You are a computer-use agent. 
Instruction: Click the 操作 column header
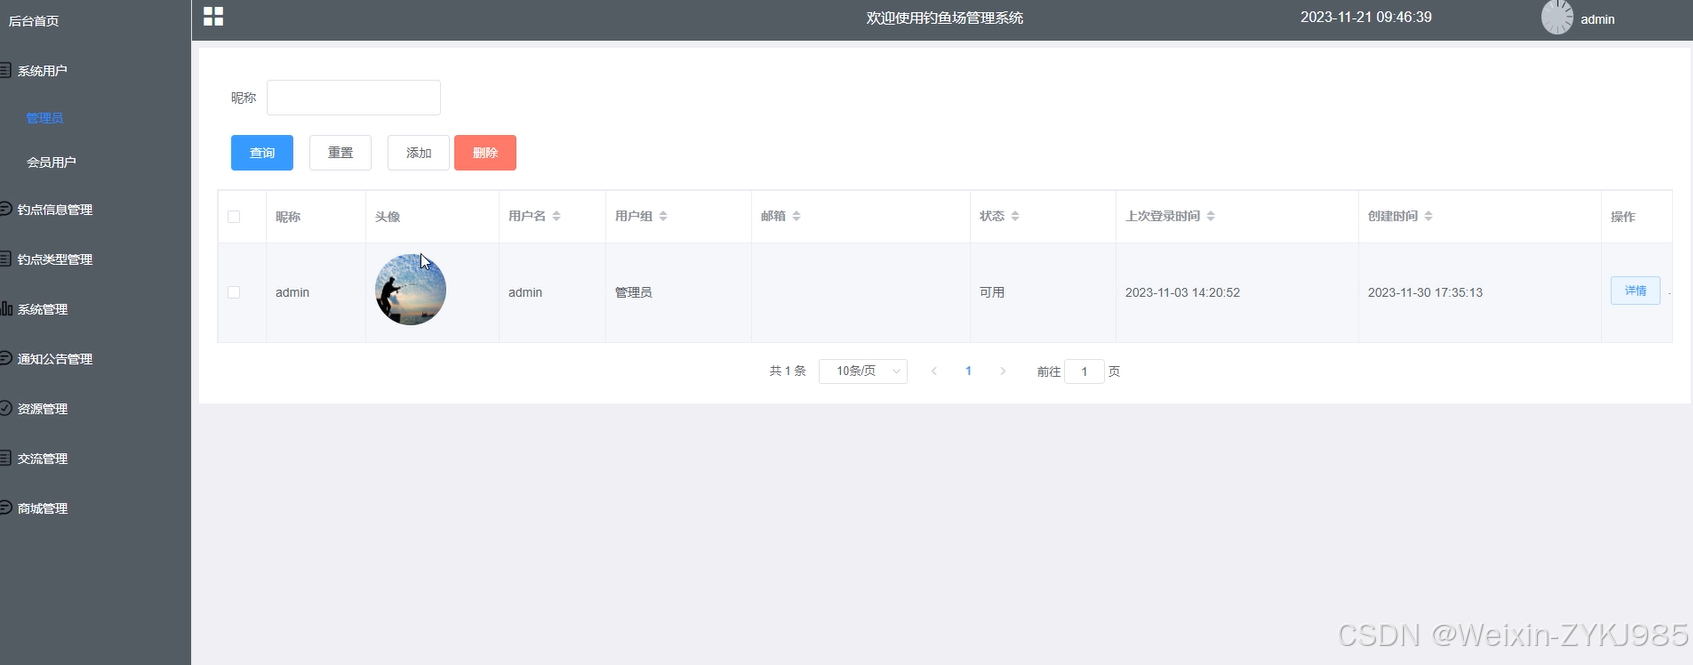coord(1623,216)
